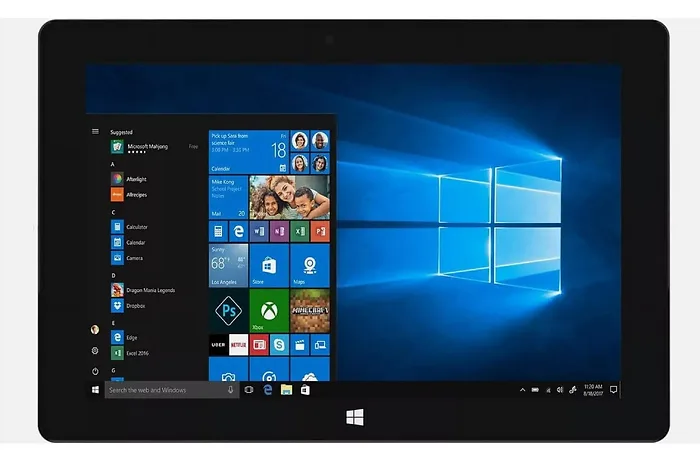700x452 pixels.
Task: Open the Photoshop Express tile
Action: (227, 312)
